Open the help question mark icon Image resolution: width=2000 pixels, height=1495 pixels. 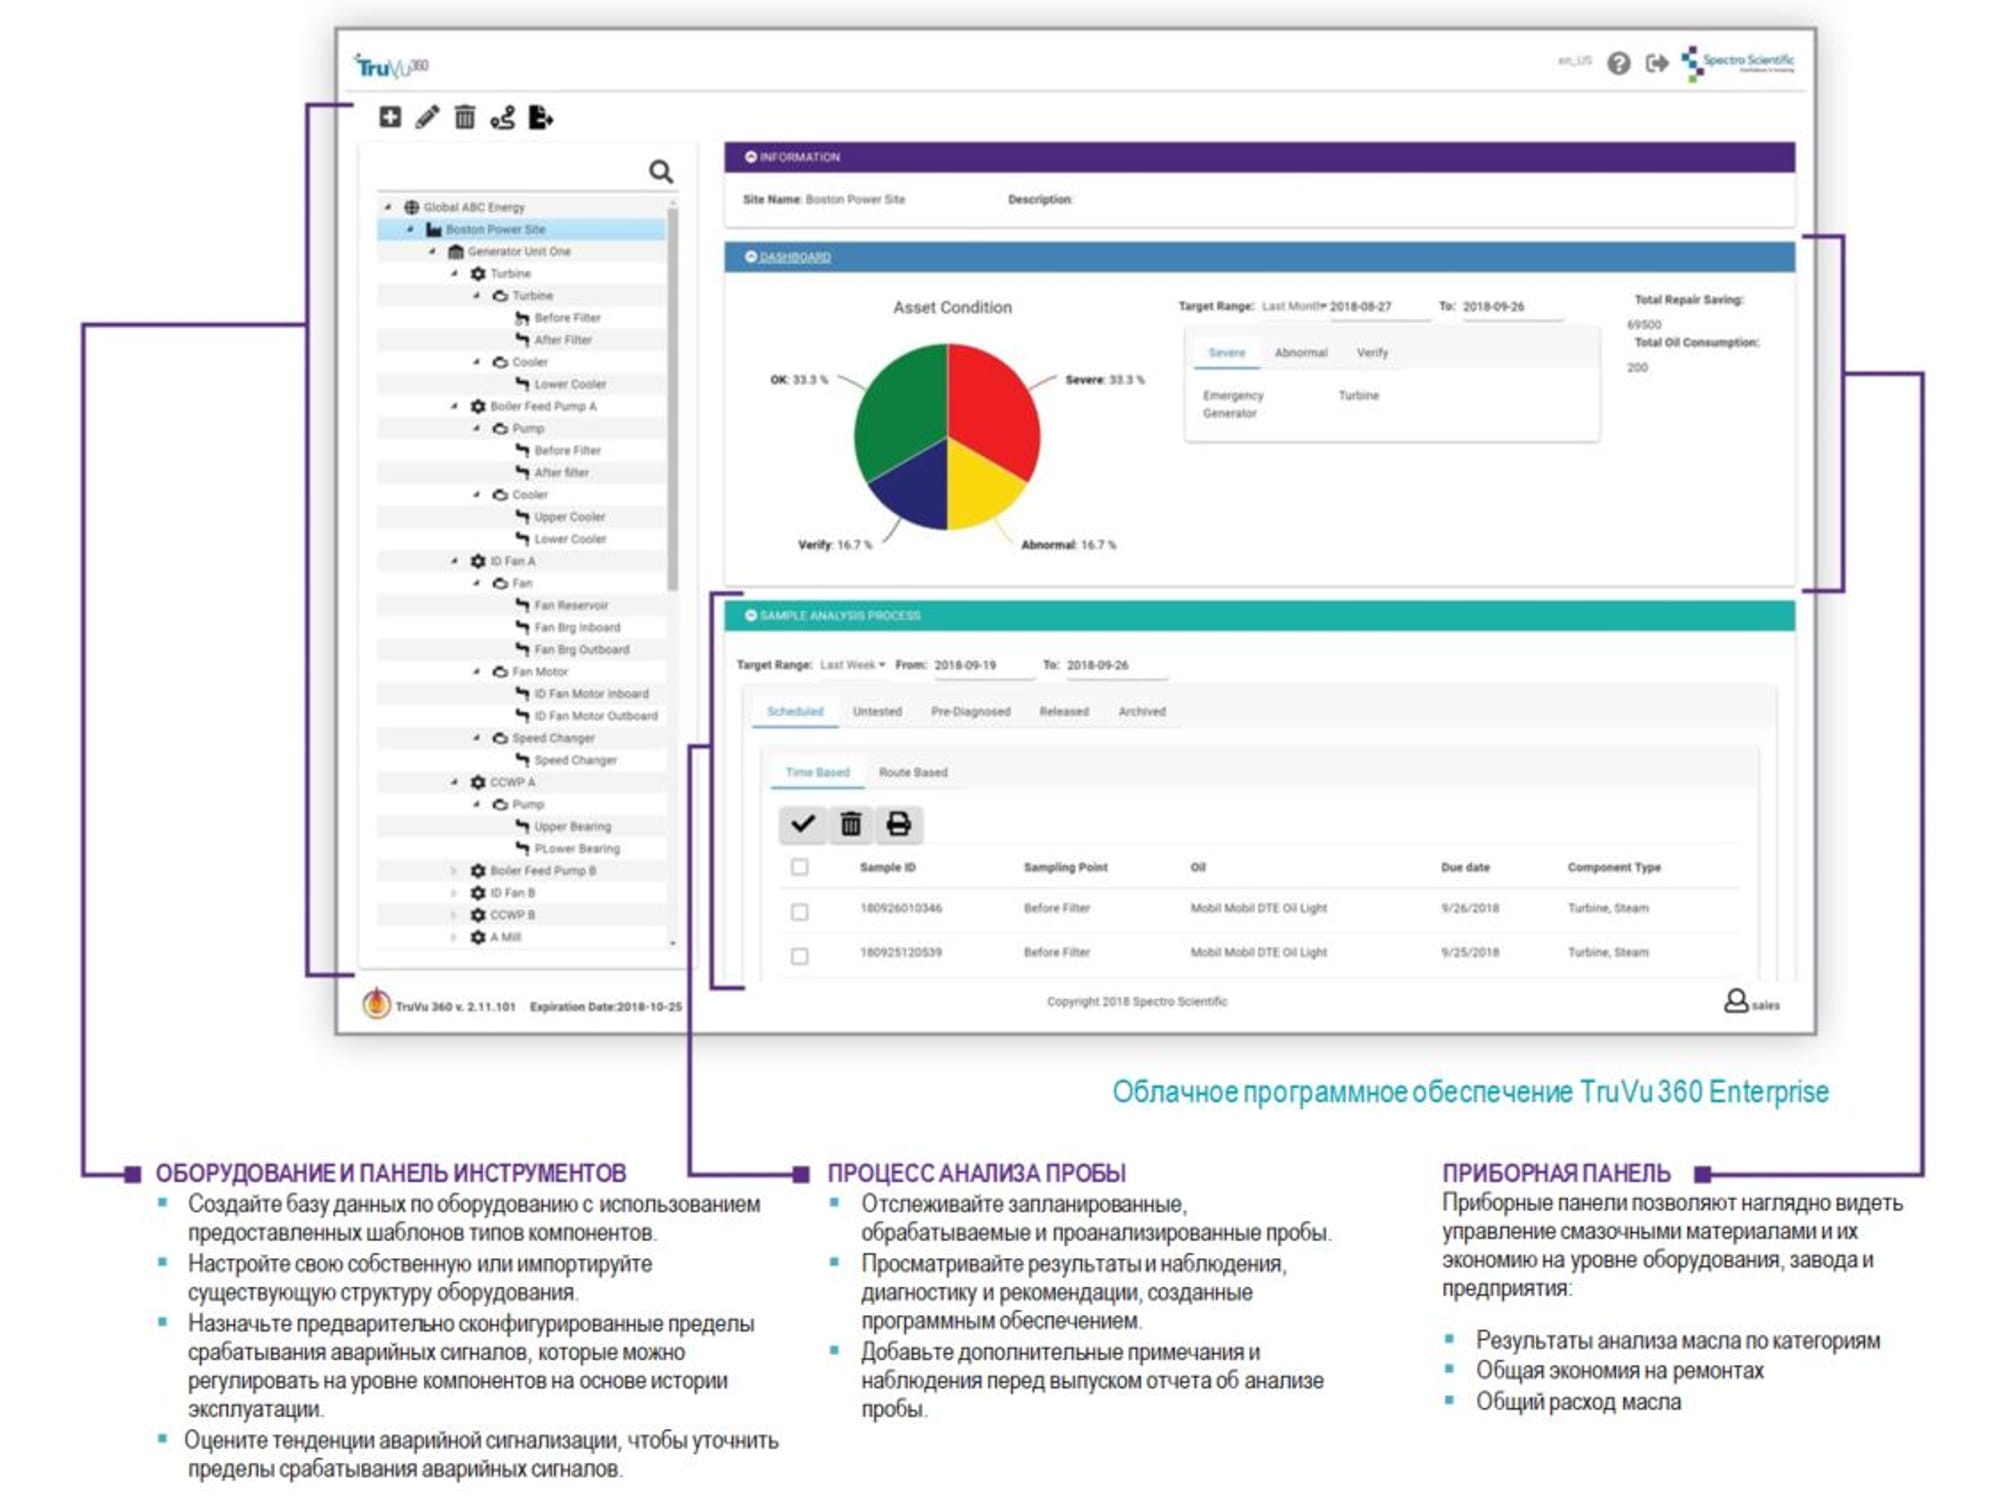[1618, 63]
